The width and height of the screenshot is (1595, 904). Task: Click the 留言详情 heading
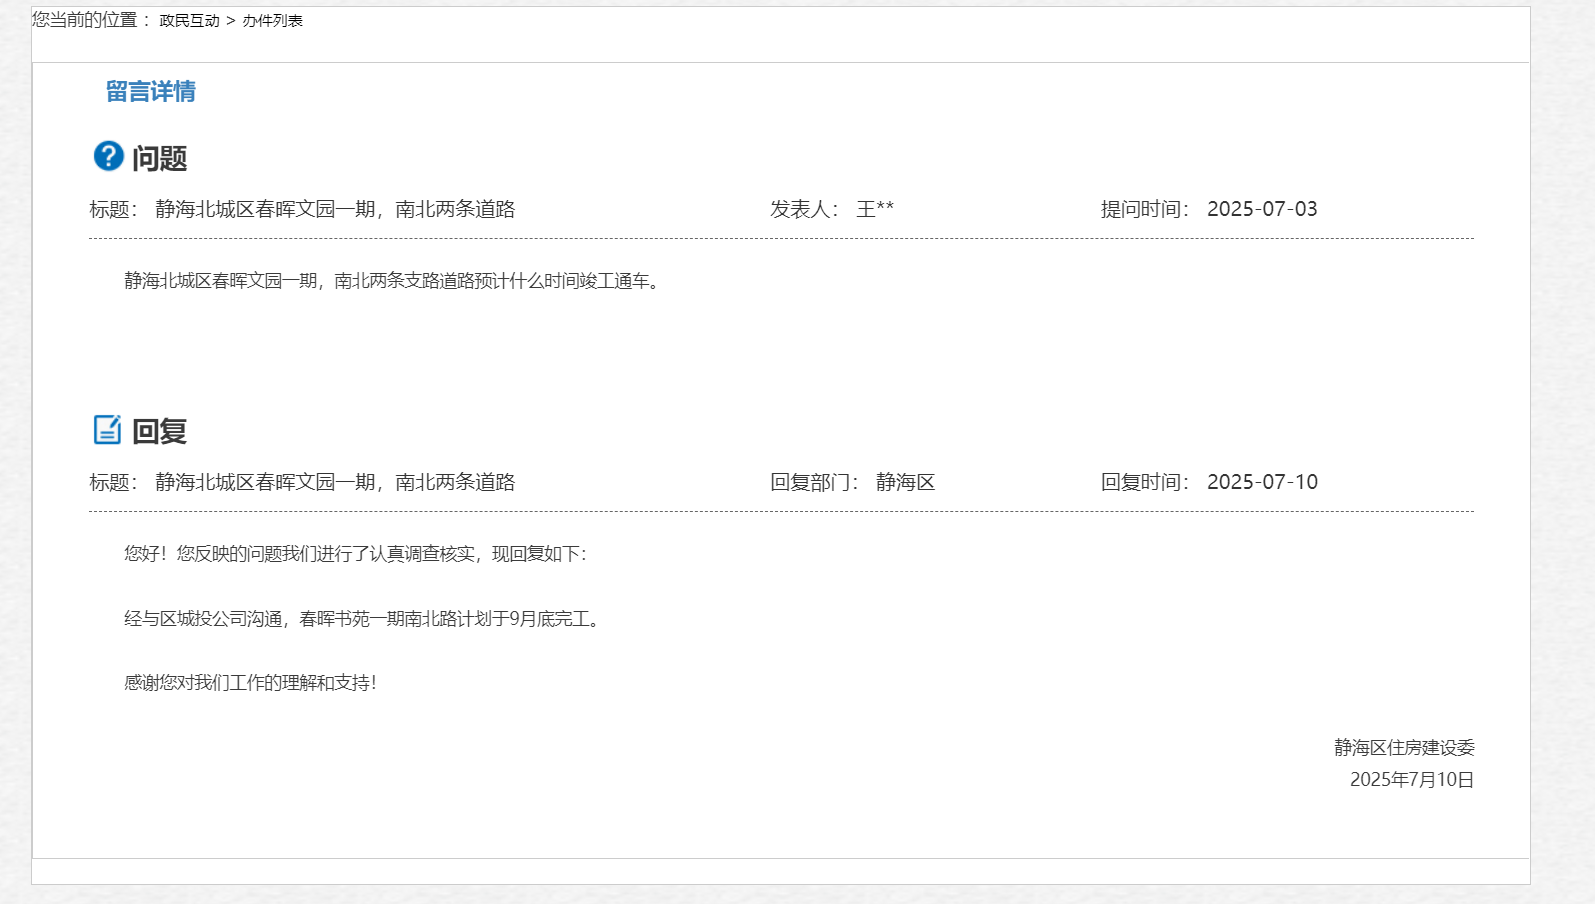(x=151, y=92)
